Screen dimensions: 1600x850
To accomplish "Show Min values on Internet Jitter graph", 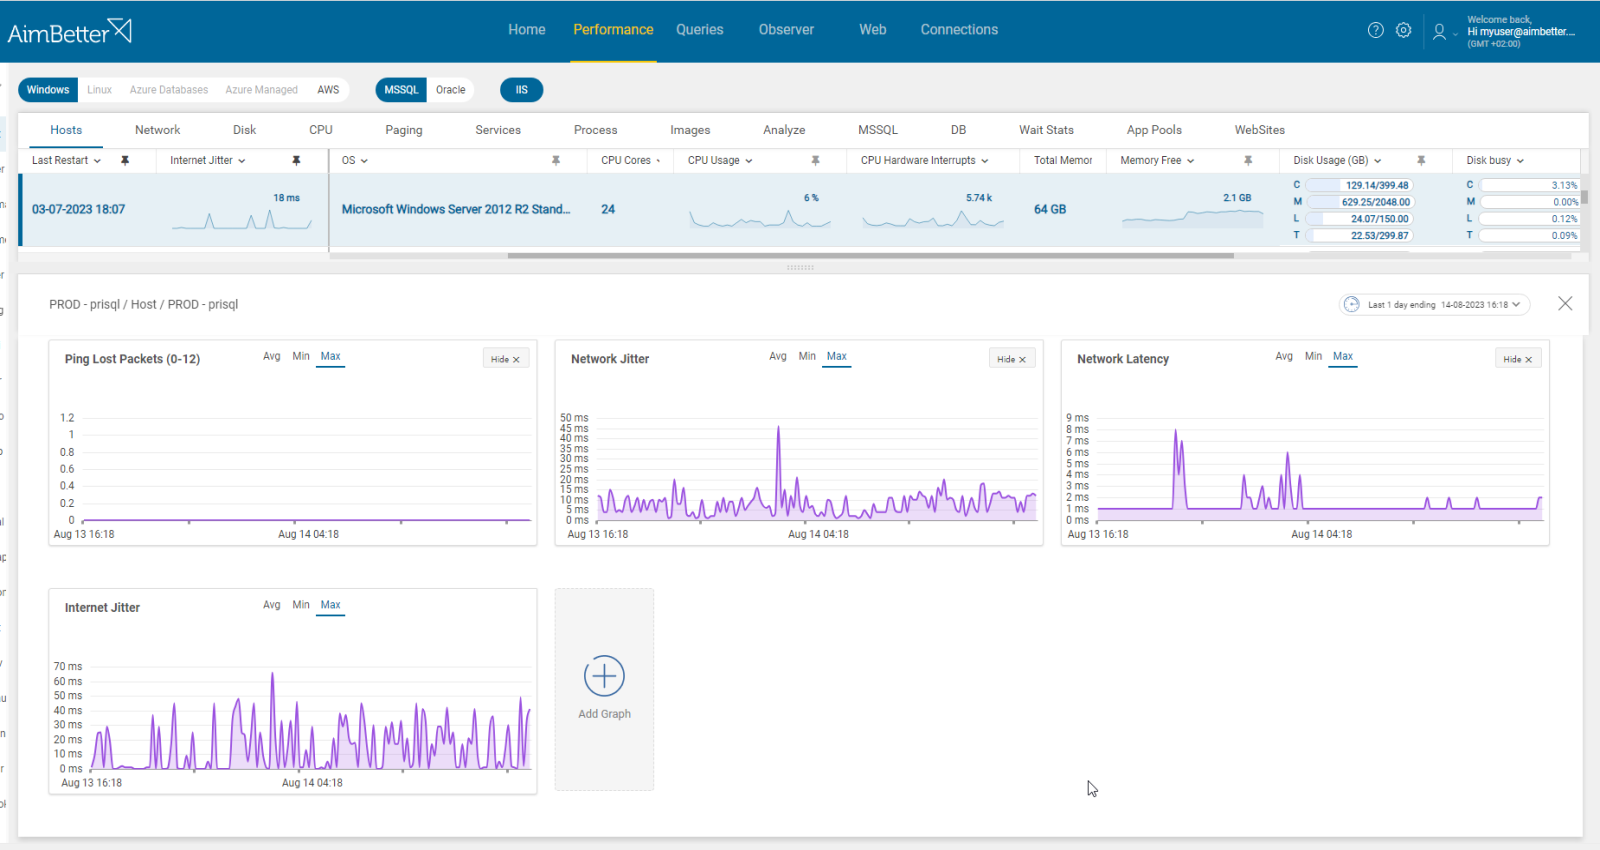I will click(301, 605).
